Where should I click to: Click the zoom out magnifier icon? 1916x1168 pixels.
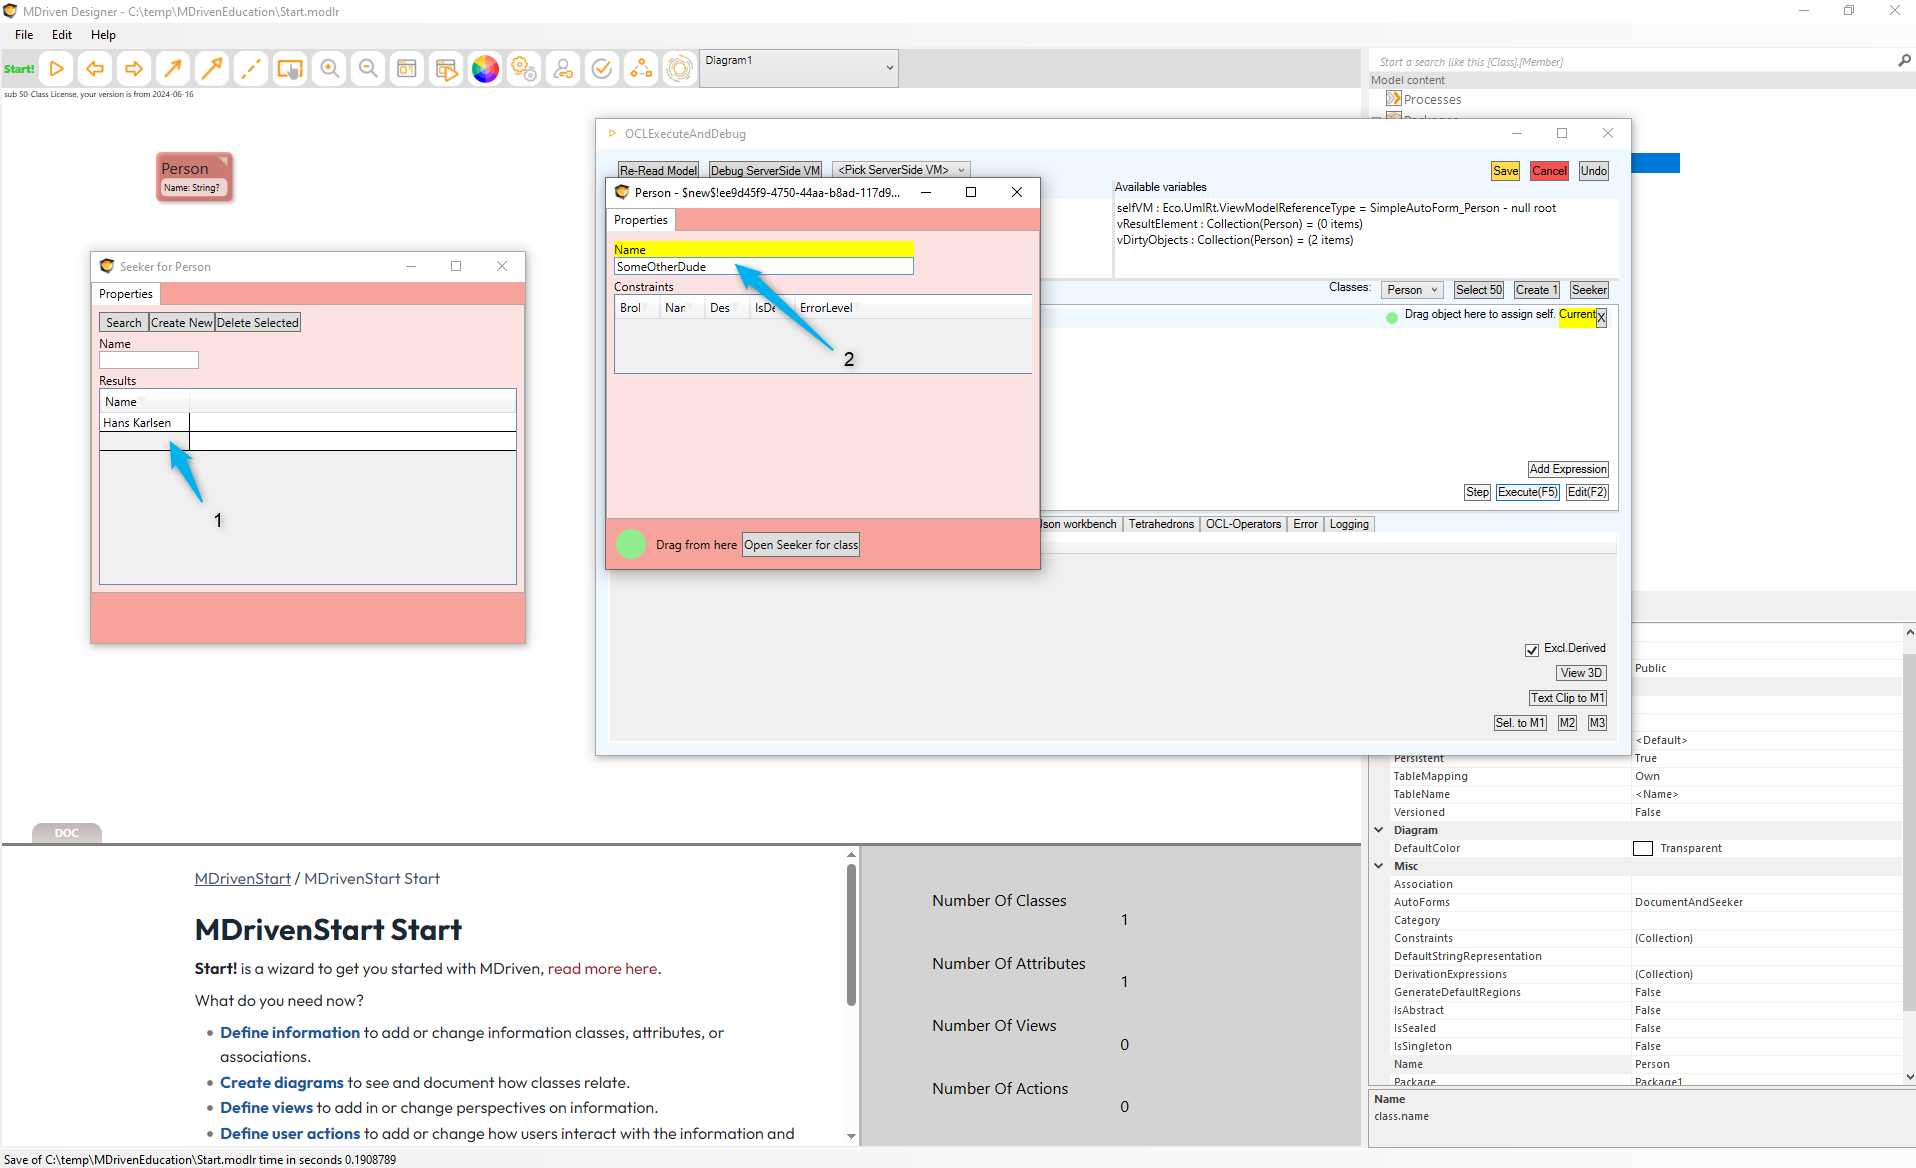pyautogui.click(x=368, y=69)
